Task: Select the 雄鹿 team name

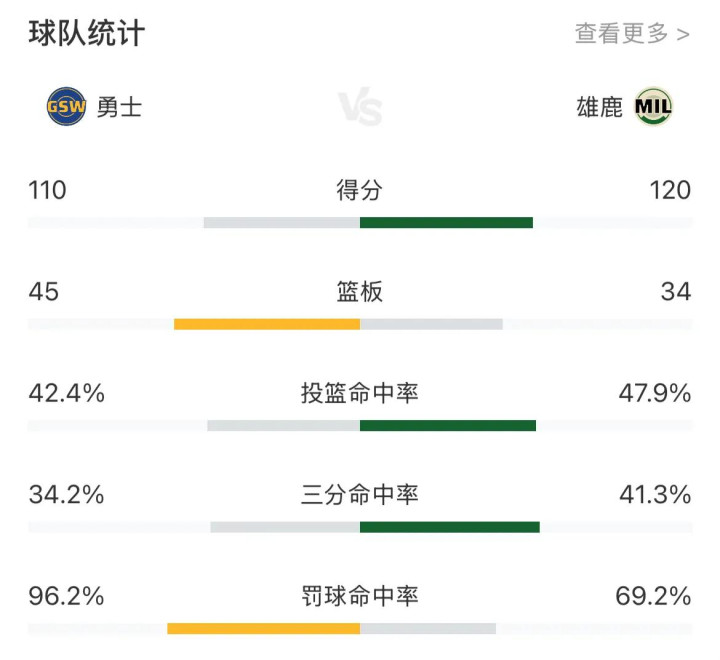Action: click(600, 107)
